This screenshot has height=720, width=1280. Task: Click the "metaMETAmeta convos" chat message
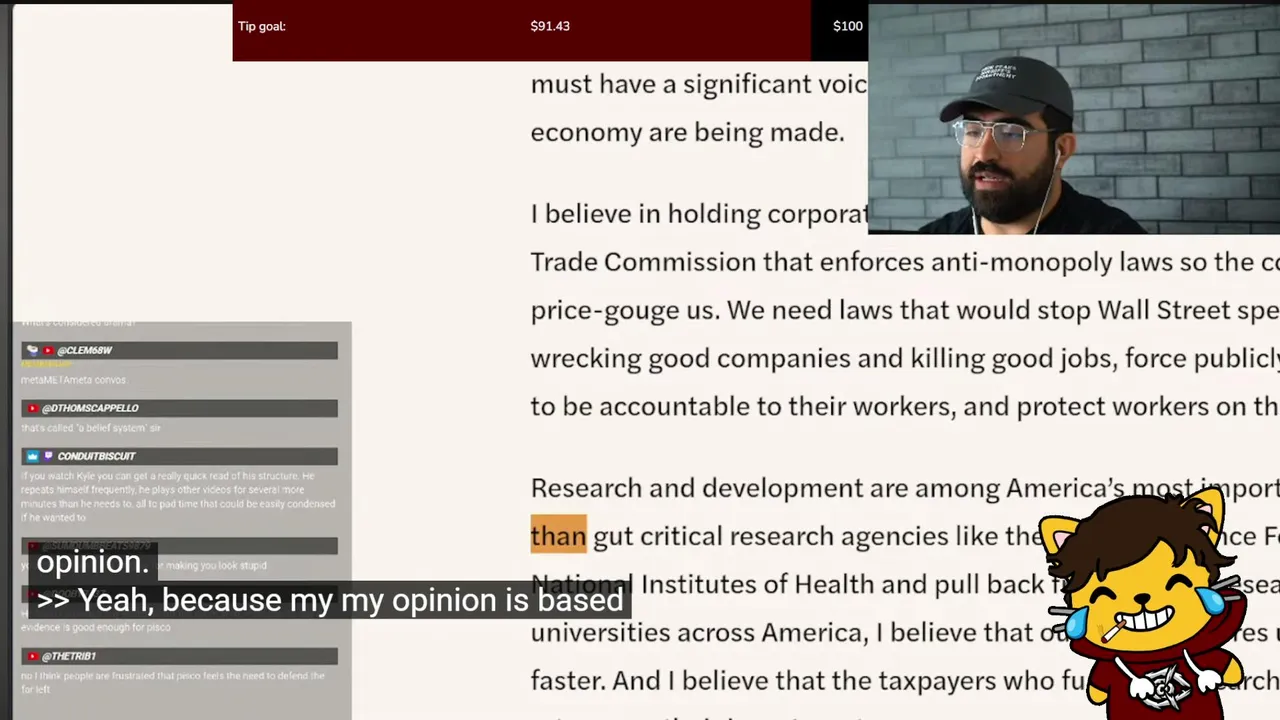[x=74, y=380]
